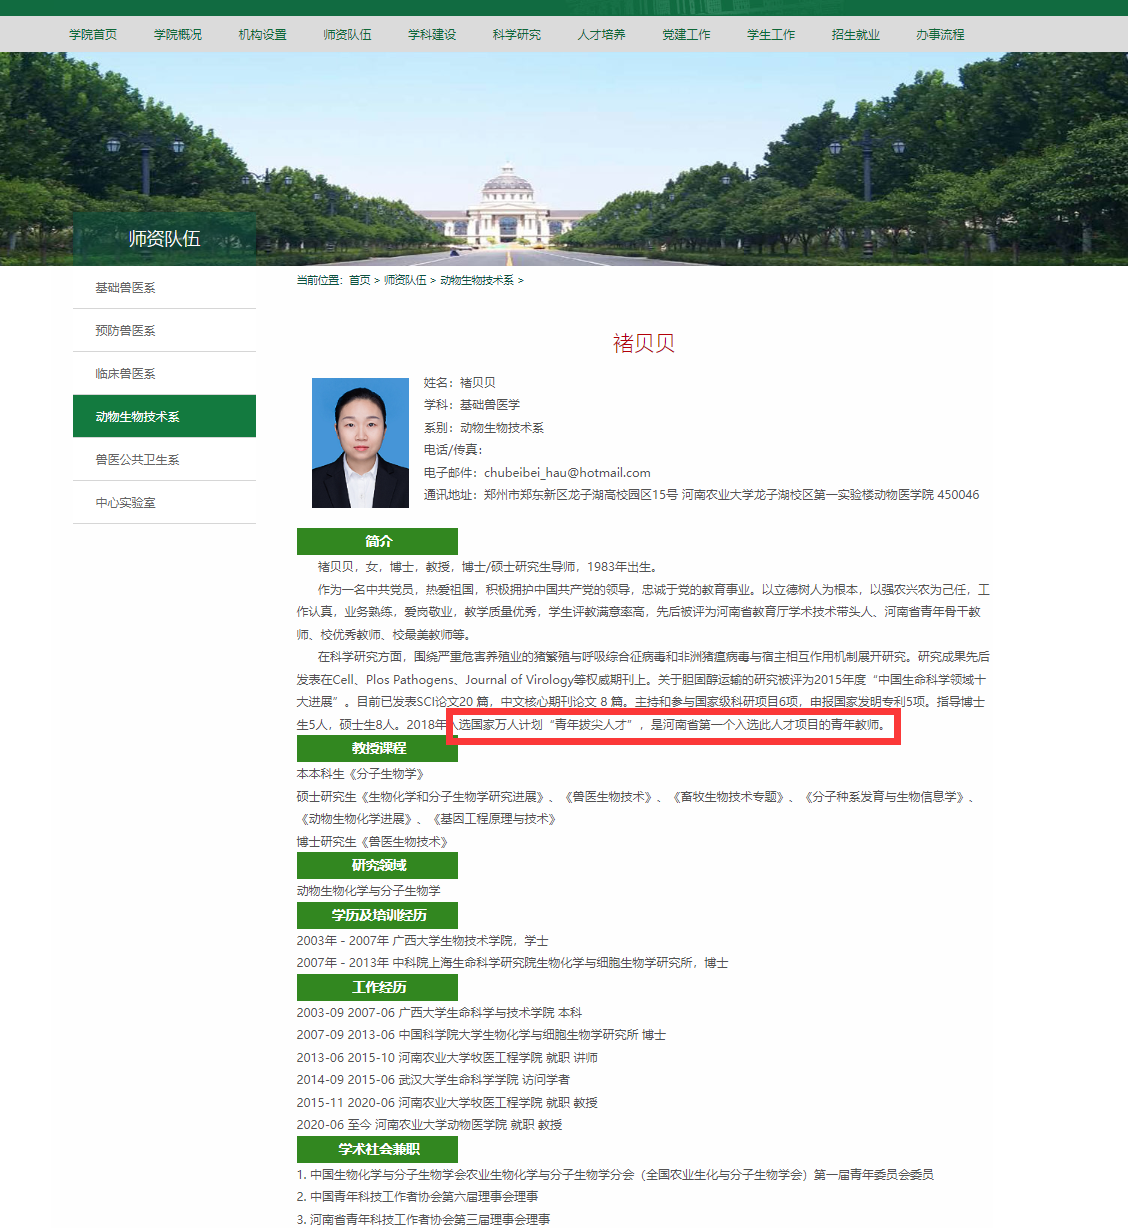
Task: Open the 学院首页 nav item
Action: coord(93,34)
